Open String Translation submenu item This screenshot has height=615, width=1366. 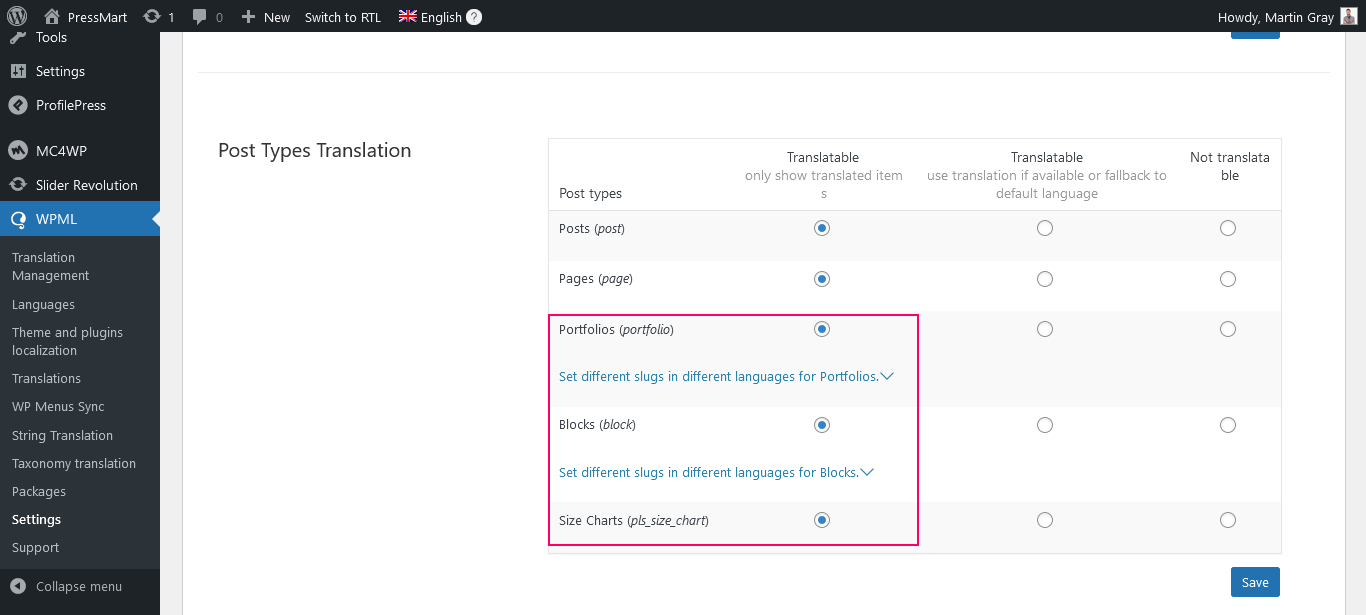(x=62, y=435)
